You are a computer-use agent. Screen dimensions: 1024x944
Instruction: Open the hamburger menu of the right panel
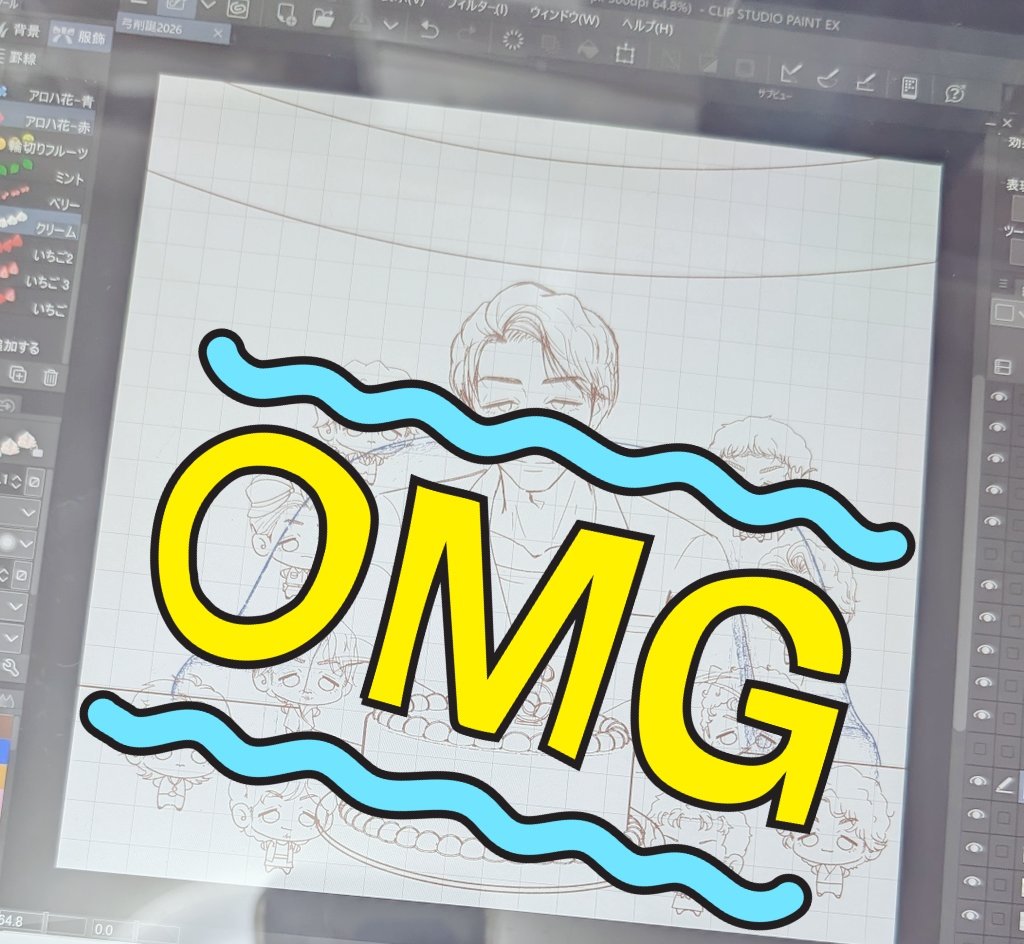pyautogui.click(x=1005, y=283)
